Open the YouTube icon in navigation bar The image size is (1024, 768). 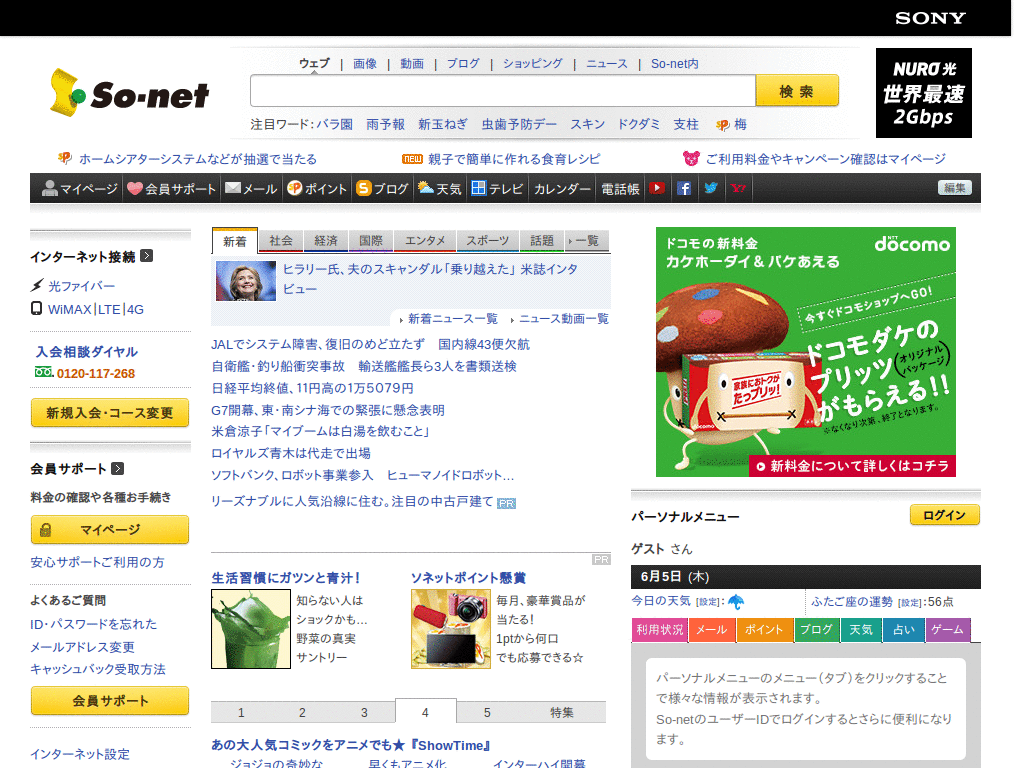657,188
